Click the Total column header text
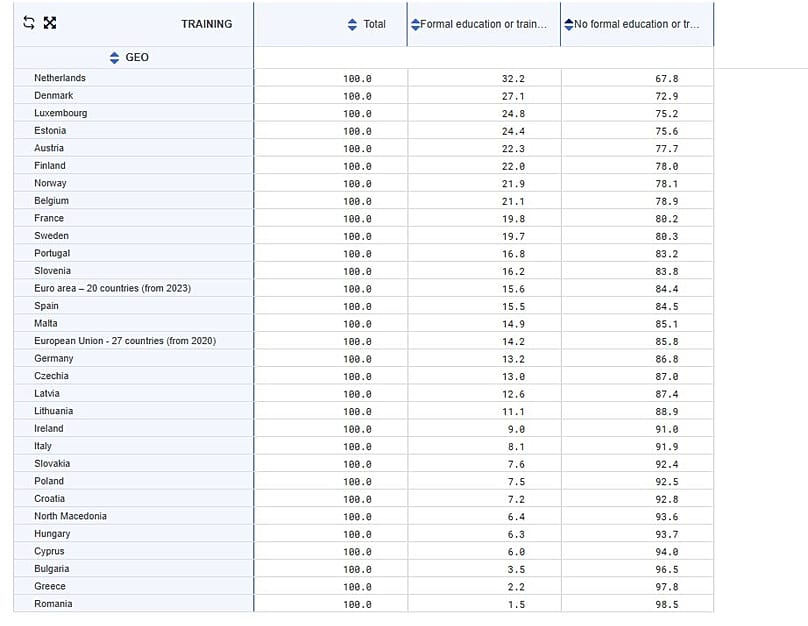The width and height of the screenshot is (808, 626). coord(375,24)
